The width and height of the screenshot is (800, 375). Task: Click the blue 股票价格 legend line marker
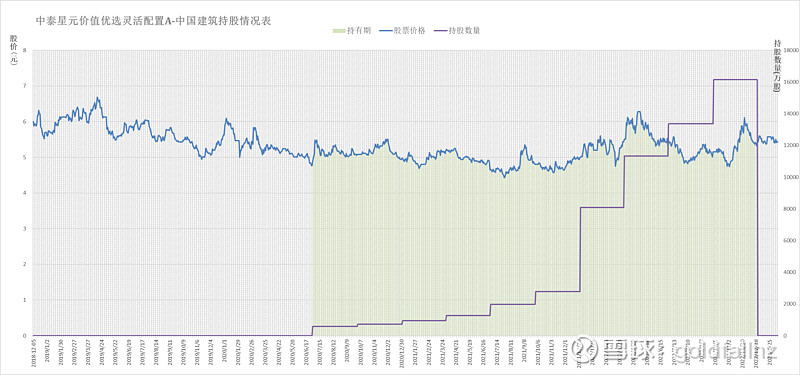(x=386, y=31)
